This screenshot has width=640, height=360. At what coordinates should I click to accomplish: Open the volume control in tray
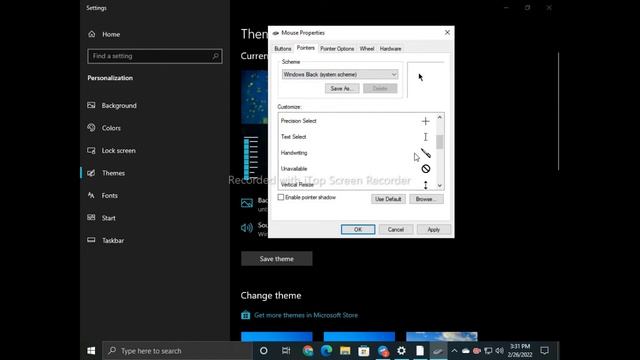[x=499, y=351]
